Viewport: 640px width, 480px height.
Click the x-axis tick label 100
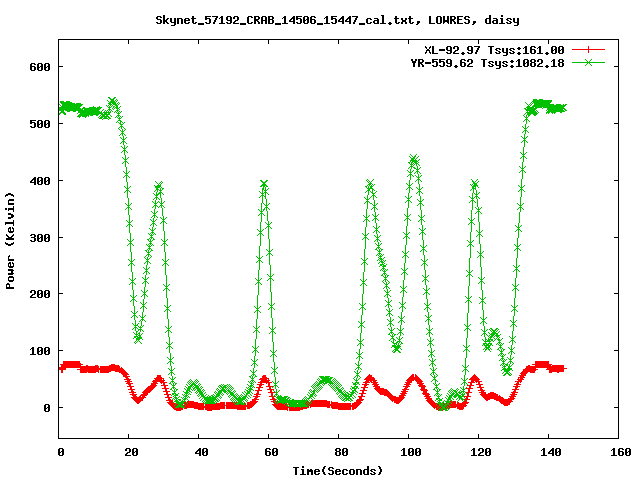click(411, 452)
